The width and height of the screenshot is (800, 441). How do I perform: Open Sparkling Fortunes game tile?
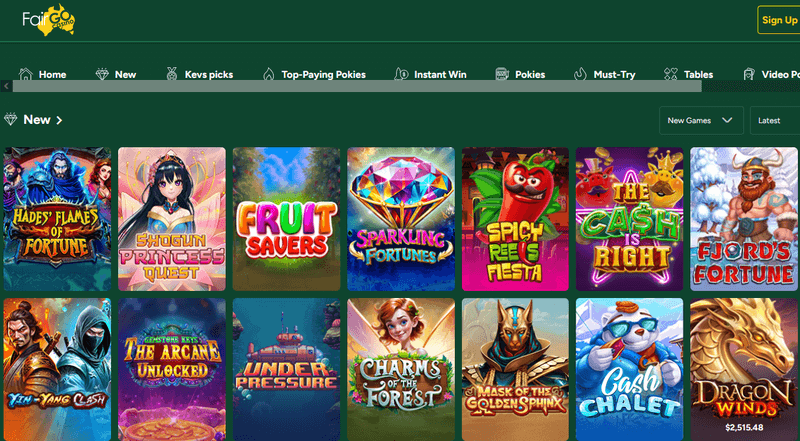401,219
